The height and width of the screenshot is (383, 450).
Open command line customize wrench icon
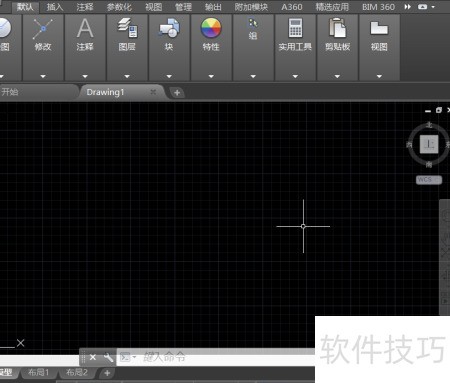pyautogui.click(x=108, y=357)
